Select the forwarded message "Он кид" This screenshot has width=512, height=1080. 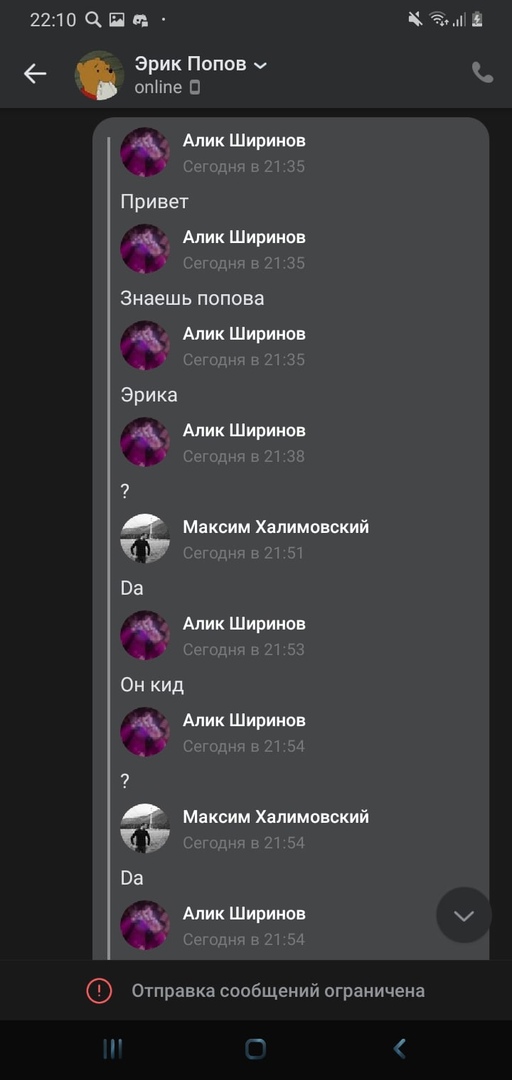tap(152, 685)
